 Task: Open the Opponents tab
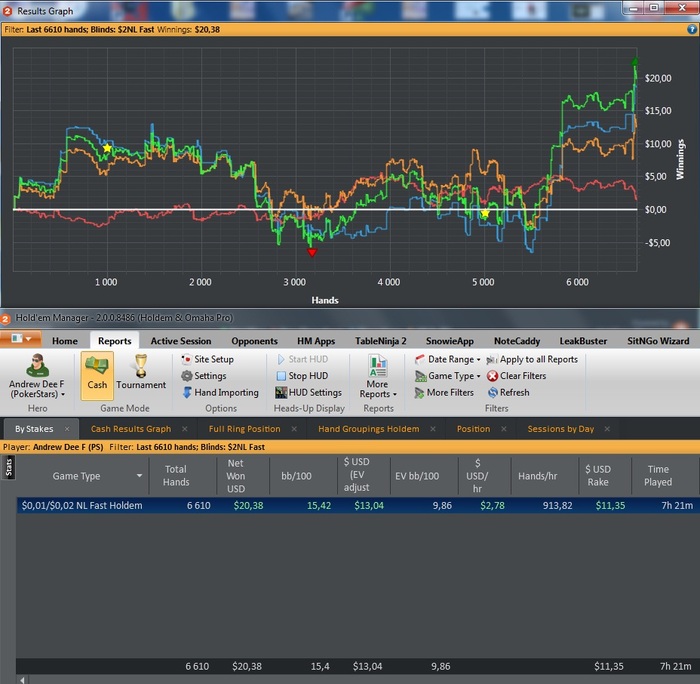coord(254,341)
